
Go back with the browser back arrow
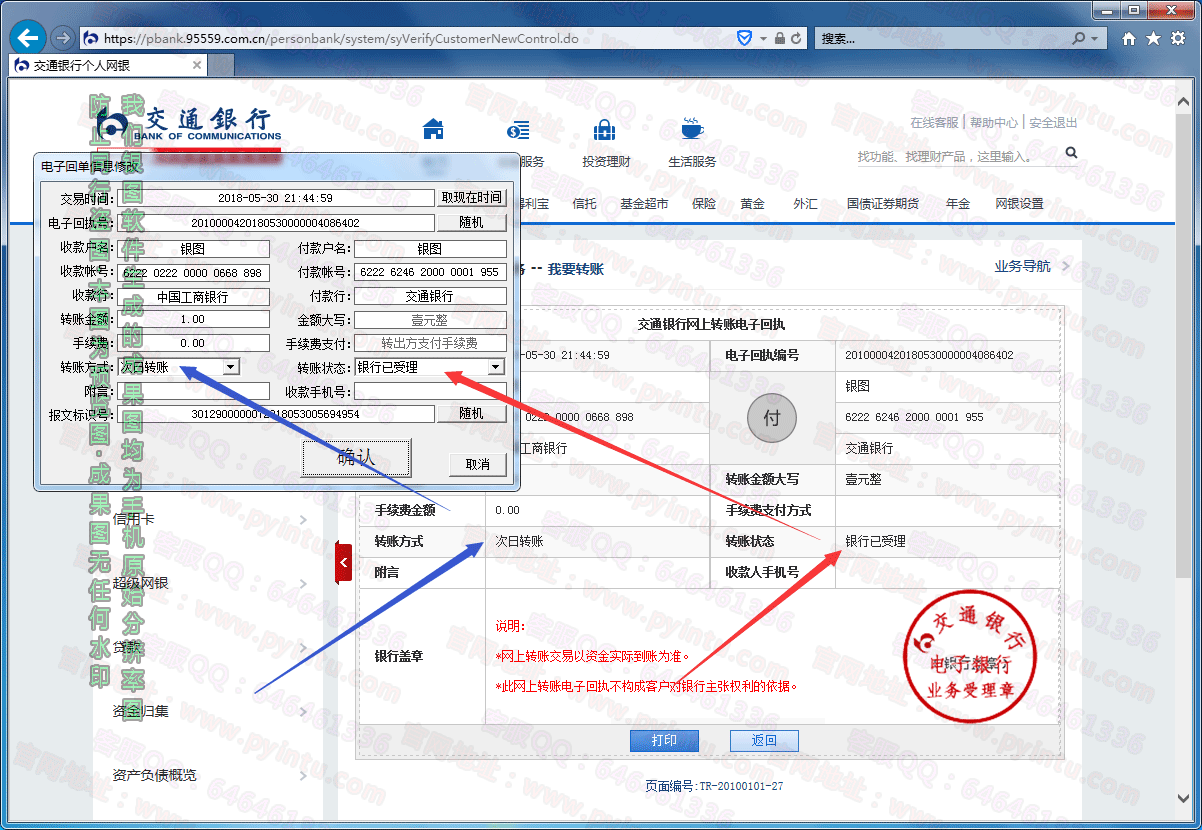tap(28, 38)
